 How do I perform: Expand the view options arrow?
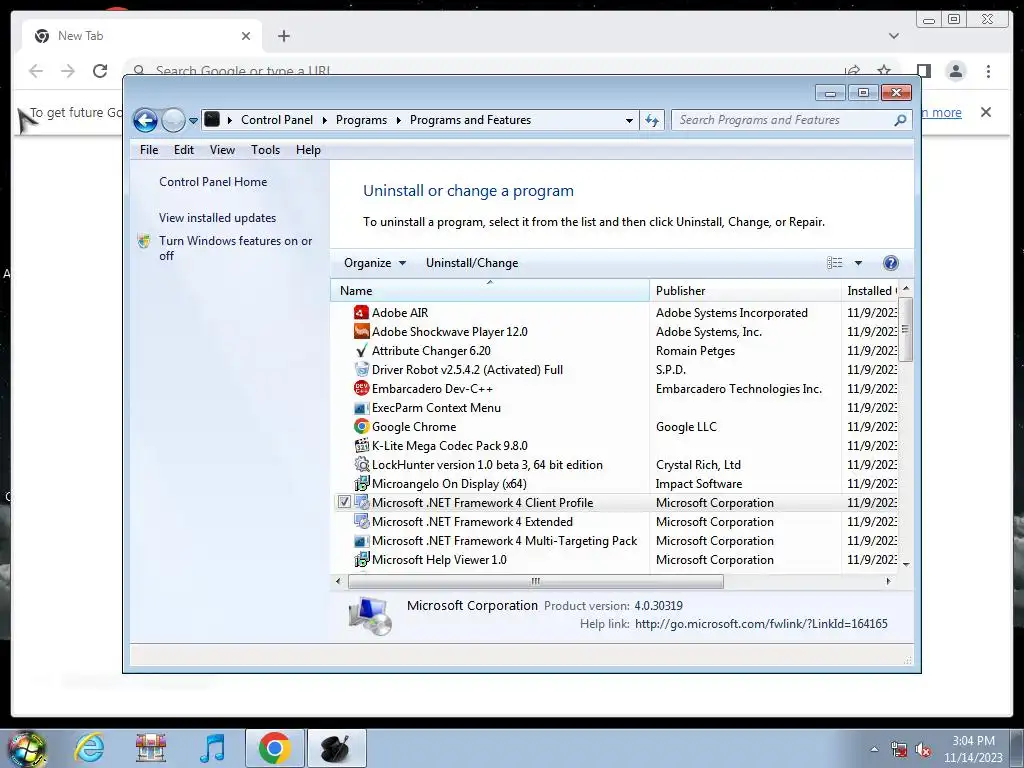tap(858, 263)
